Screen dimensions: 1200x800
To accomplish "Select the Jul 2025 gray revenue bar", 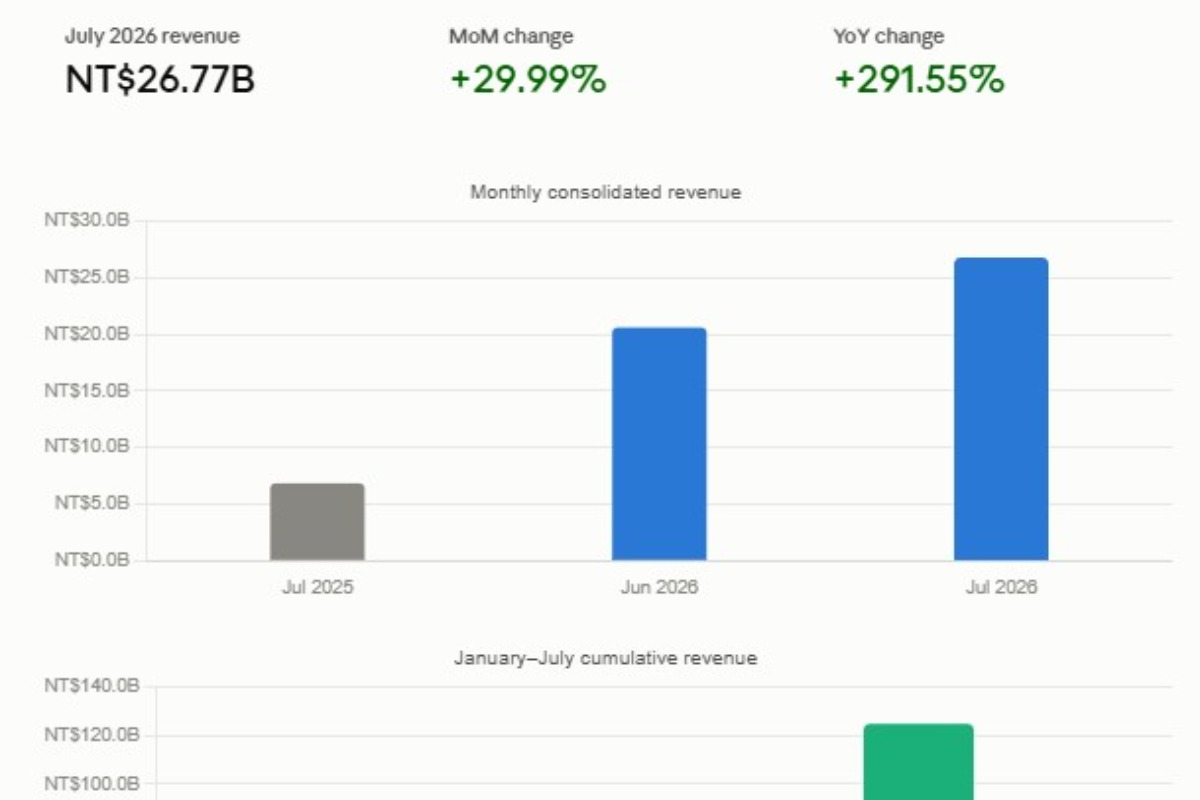I will [317, 522].
